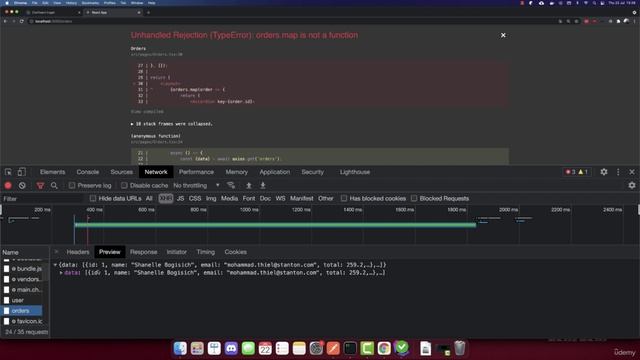
Task: Open Notes from the dock
Action: click(x=299, y=348)
